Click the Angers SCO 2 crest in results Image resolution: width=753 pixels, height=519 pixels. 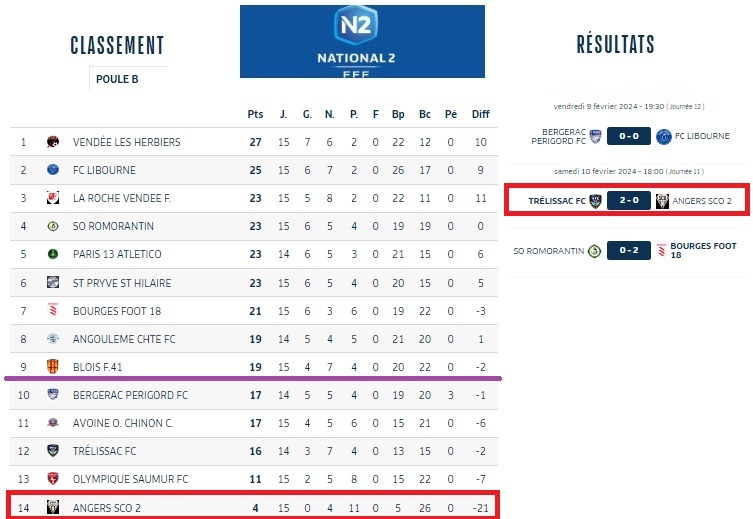click(662, 201)
